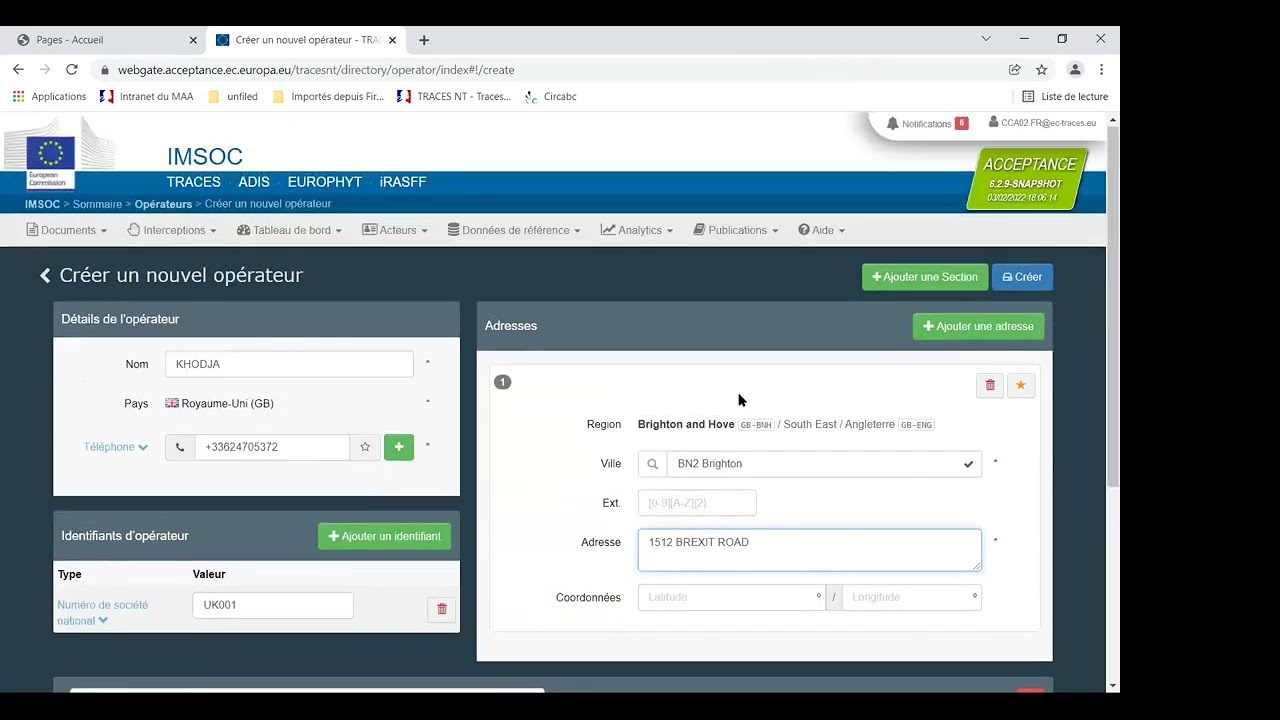The height and width of the screenshot is (720, 1280).
Task: Click the blue Créer button
Action: 1022,277
